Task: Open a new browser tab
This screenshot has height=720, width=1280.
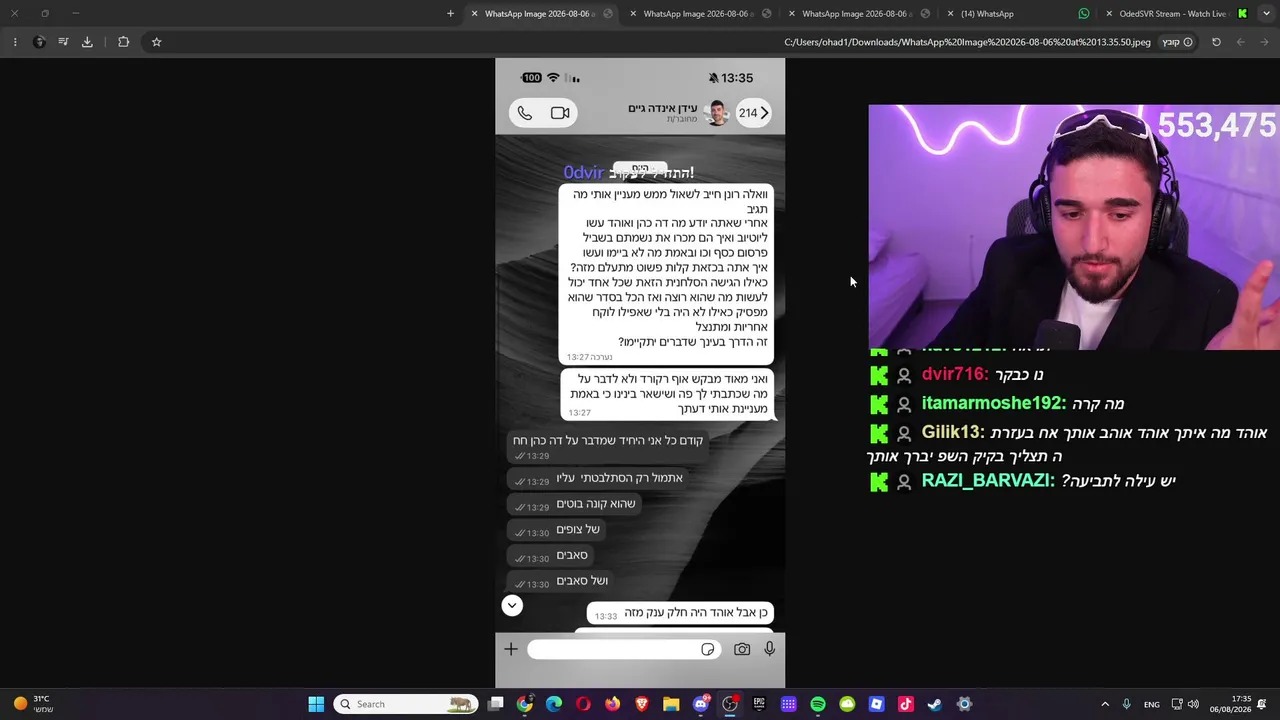Action: [x=450, y=14]
